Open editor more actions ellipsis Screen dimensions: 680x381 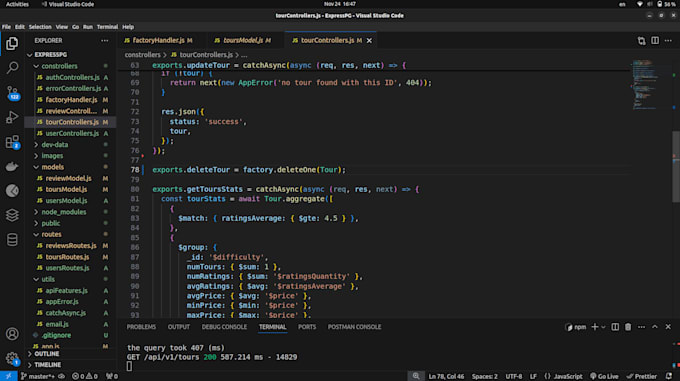(668, 41)
